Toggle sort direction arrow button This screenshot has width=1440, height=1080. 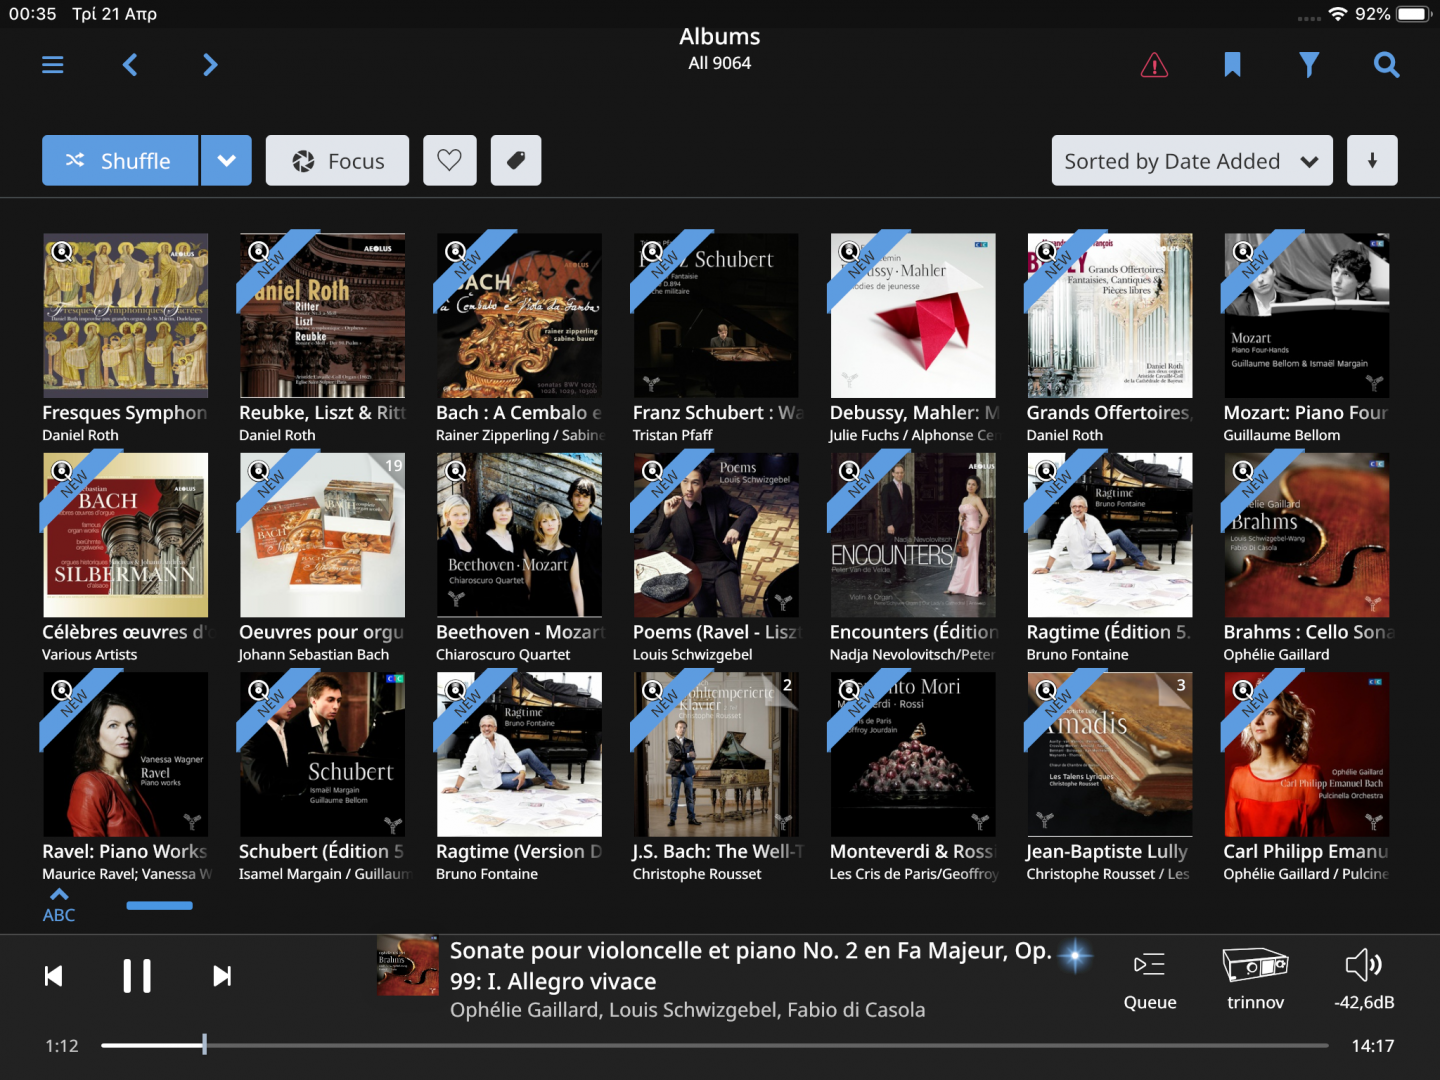tap(1372, 161)
